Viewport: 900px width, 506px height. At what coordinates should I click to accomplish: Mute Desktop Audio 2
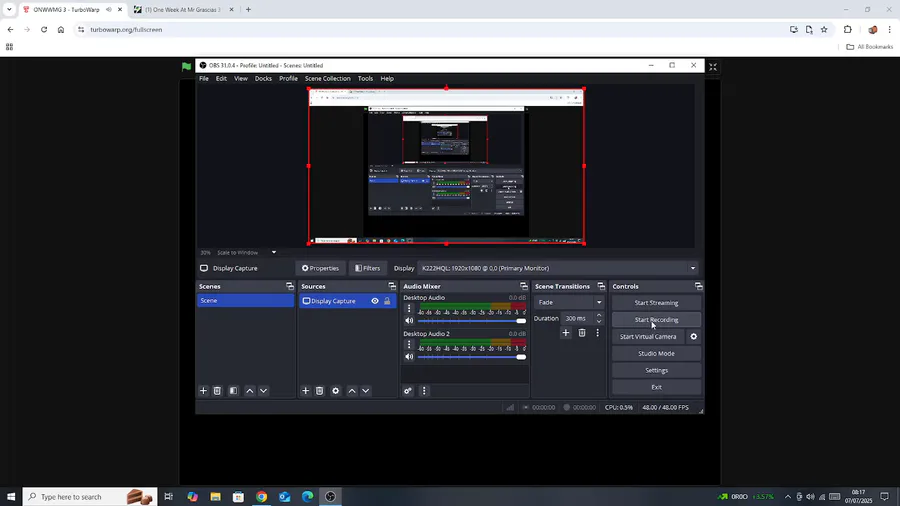[409, 357]
